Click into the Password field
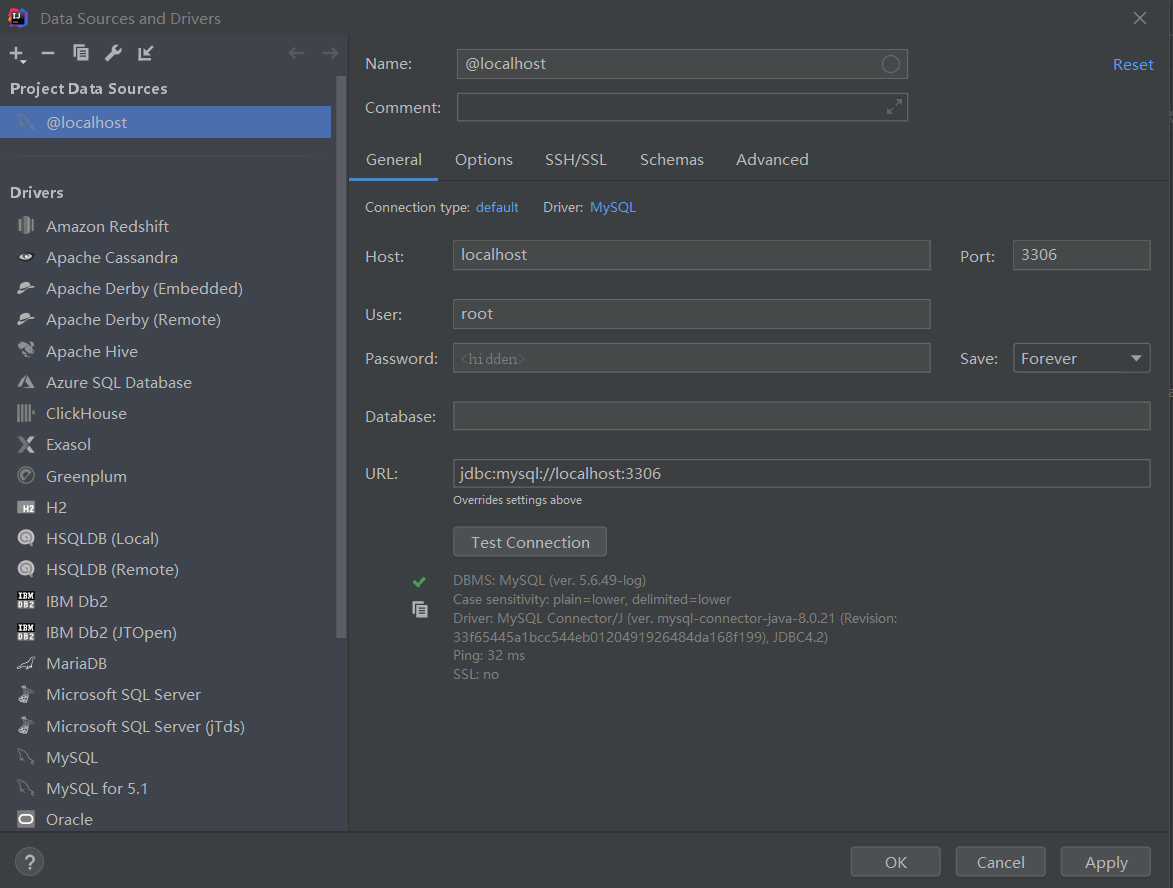Viewport: 1173px width, 888px height. (691, 358)
